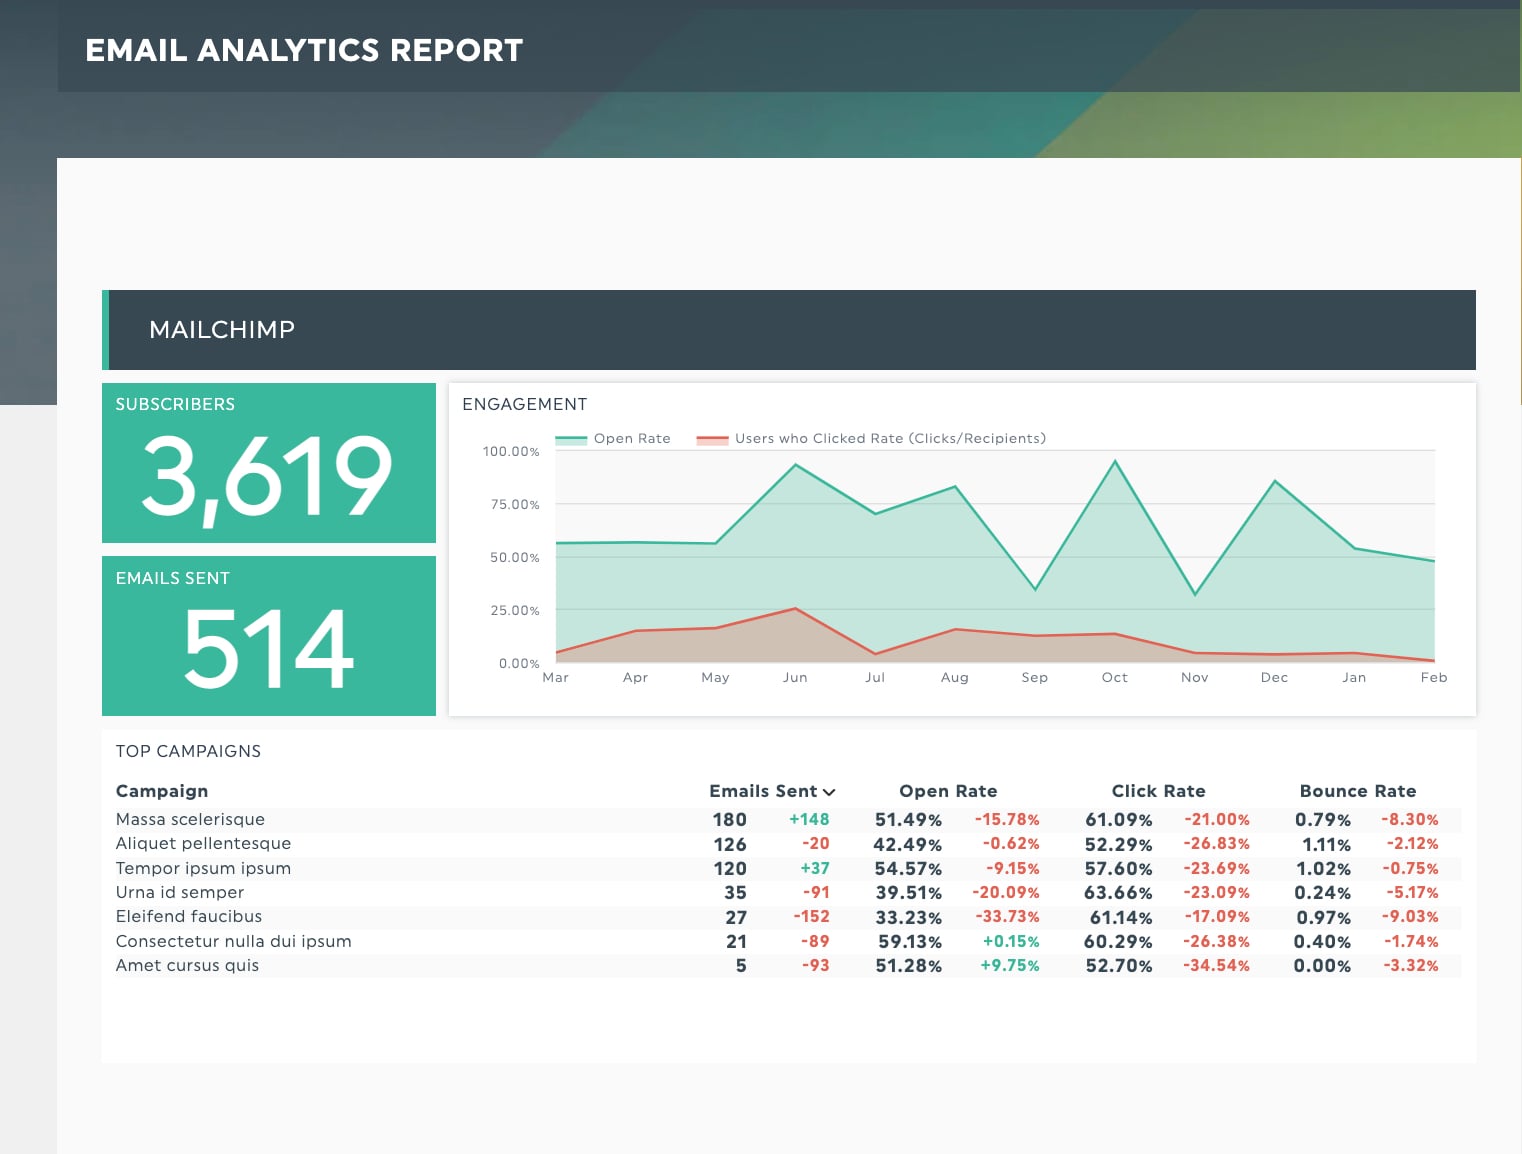
Task: Sort table by Campaign column header
Action: click(x=162, y=791)
